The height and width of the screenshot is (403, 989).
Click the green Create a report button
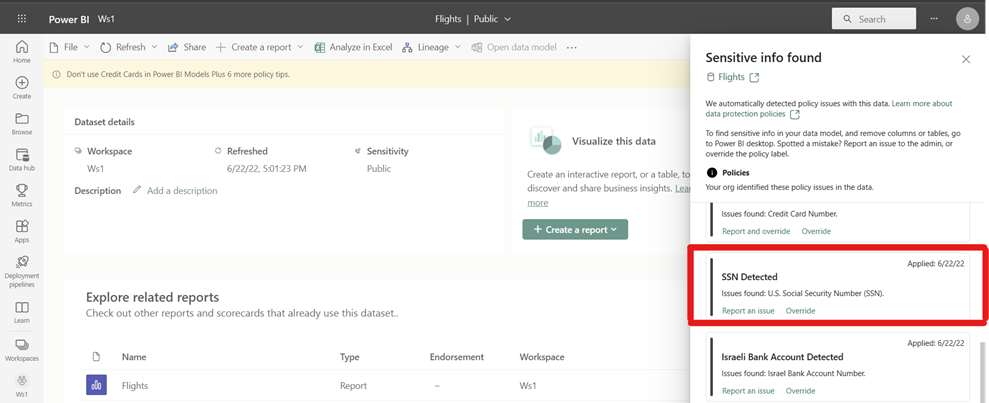click(x=575, y=230)
